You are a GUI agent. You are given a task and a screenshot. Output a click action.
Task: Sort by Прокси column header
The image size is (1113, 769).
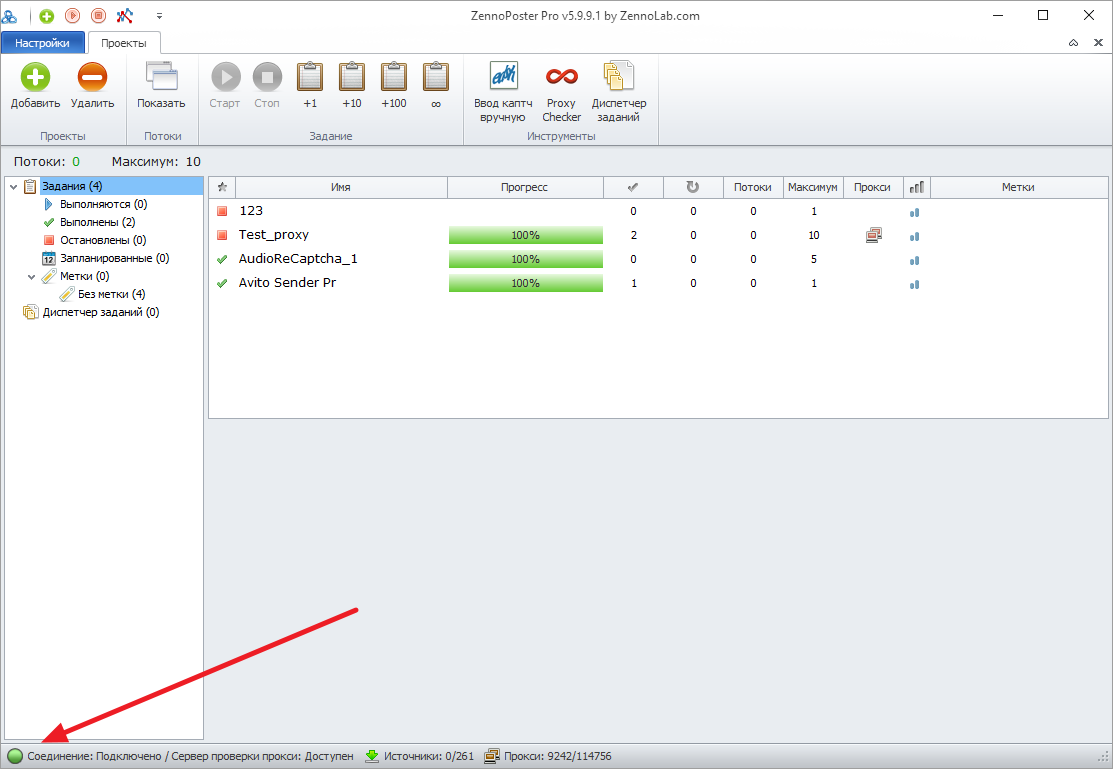(872, 187)
